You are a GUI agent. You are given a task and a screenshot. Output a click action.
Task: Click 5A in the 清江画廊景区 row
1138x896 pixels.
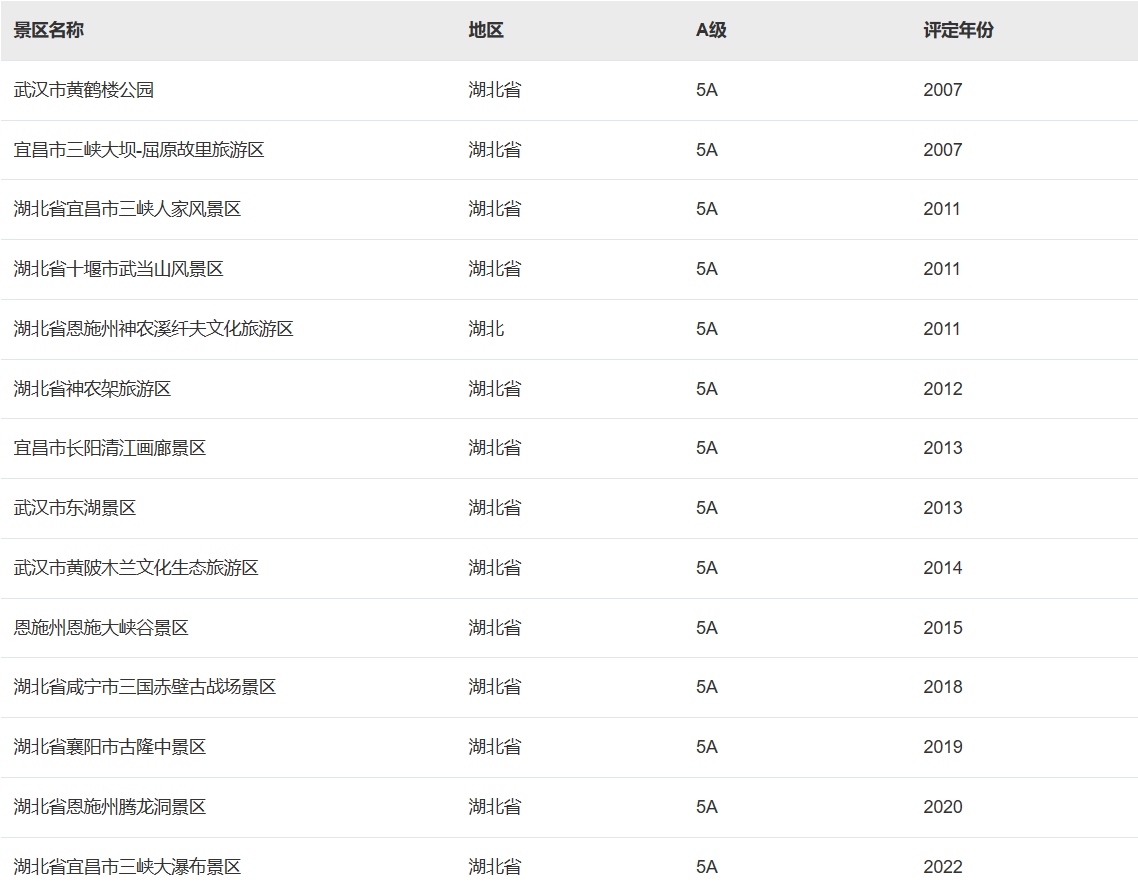pyautogui.click(x=707, y=448)
